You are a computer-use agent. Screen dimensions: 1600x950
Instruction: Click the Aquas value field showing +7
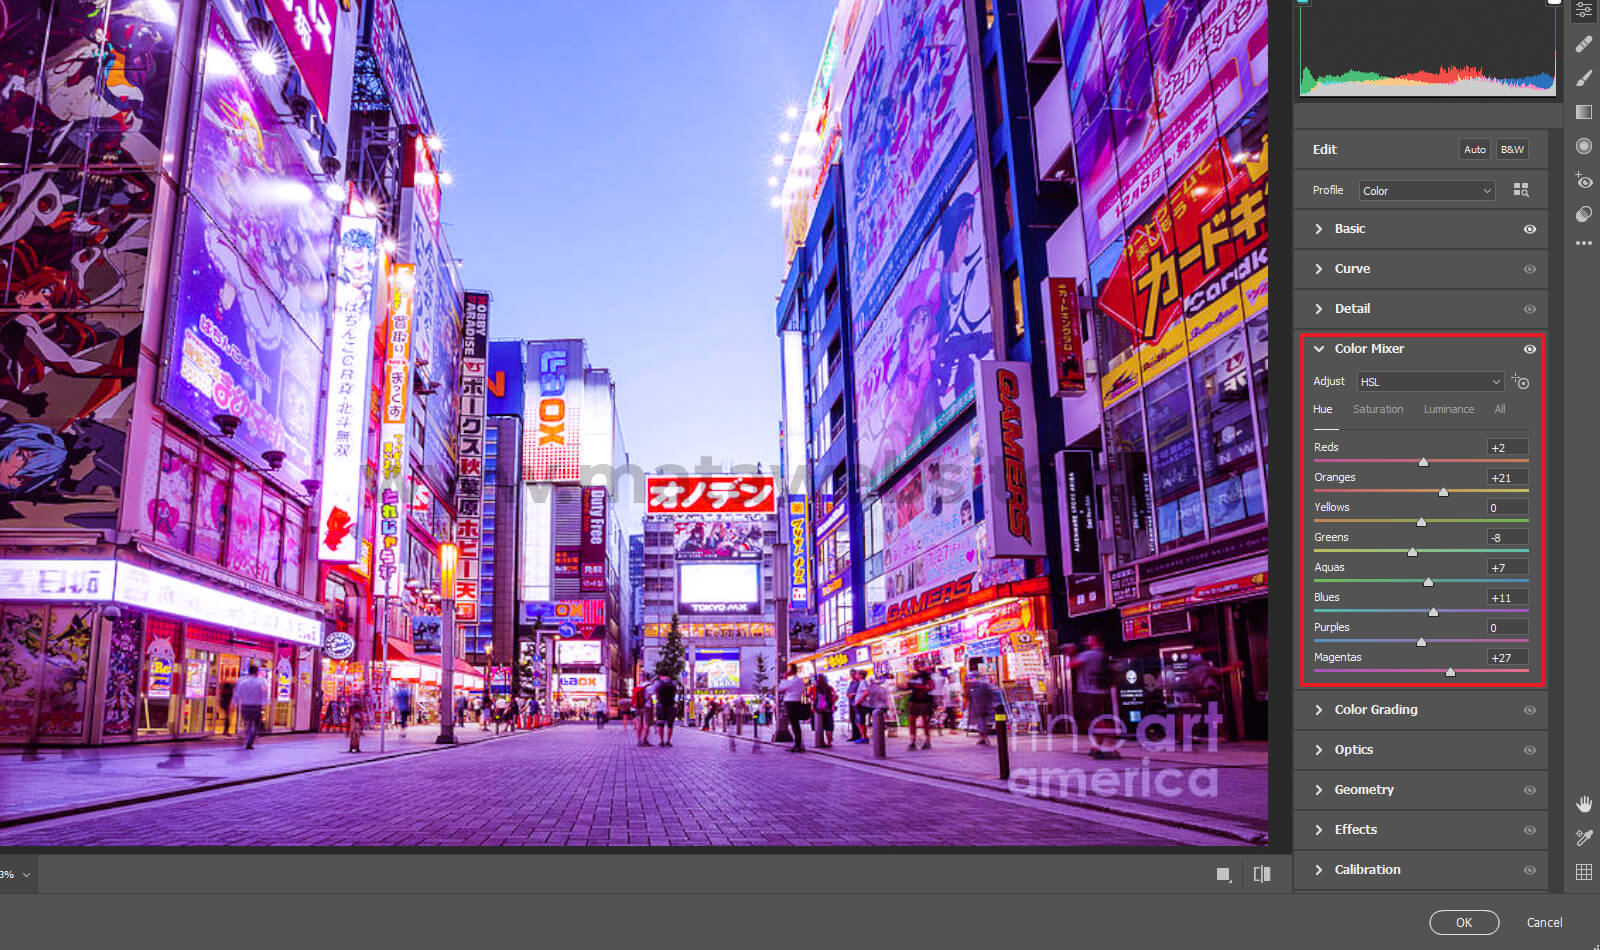[1507, 568]
